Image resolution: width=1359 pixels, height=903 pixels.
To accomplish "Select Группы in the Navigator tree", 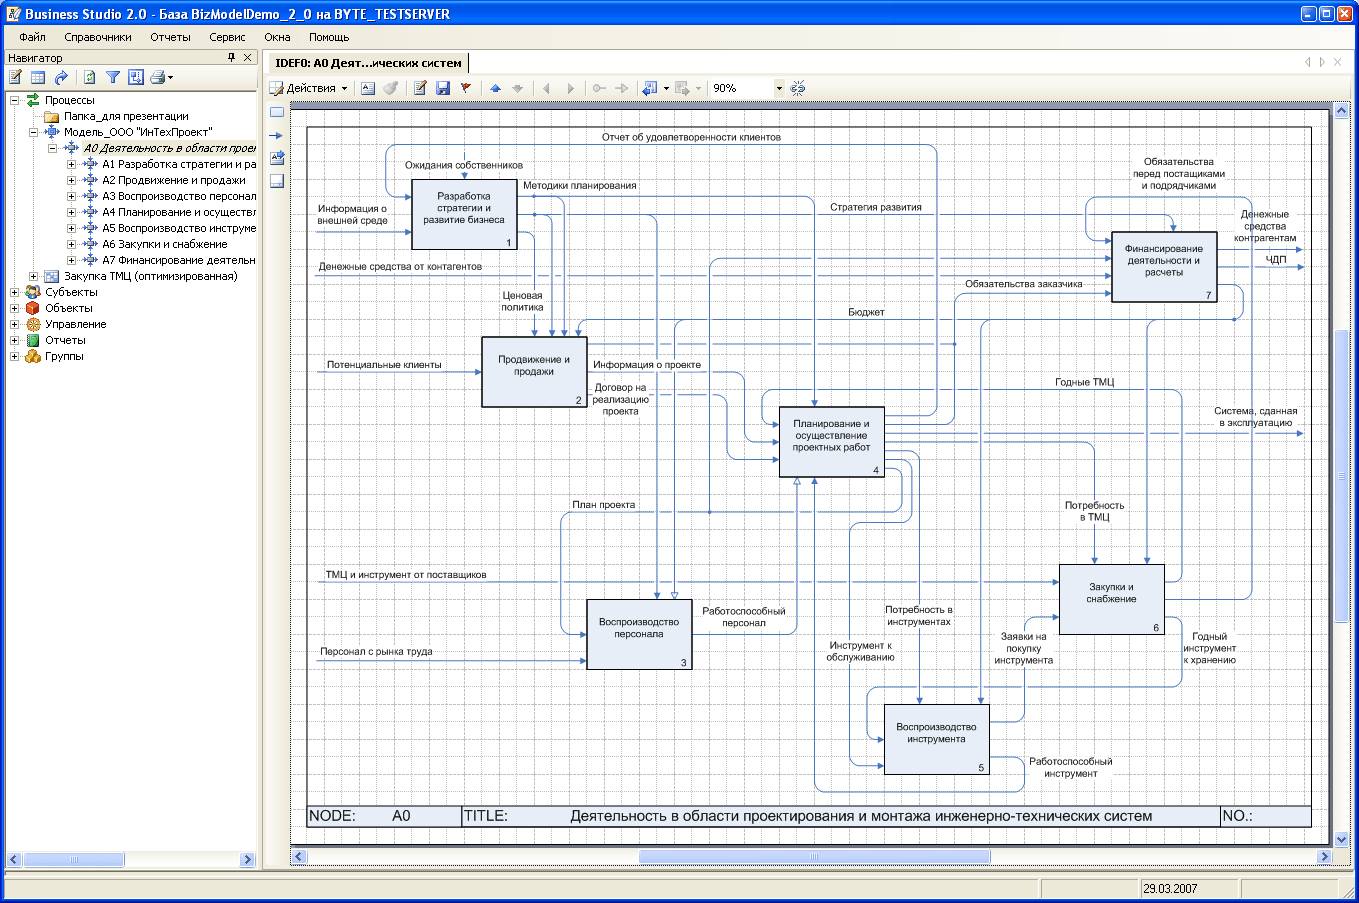I will [x=64, y=356].
